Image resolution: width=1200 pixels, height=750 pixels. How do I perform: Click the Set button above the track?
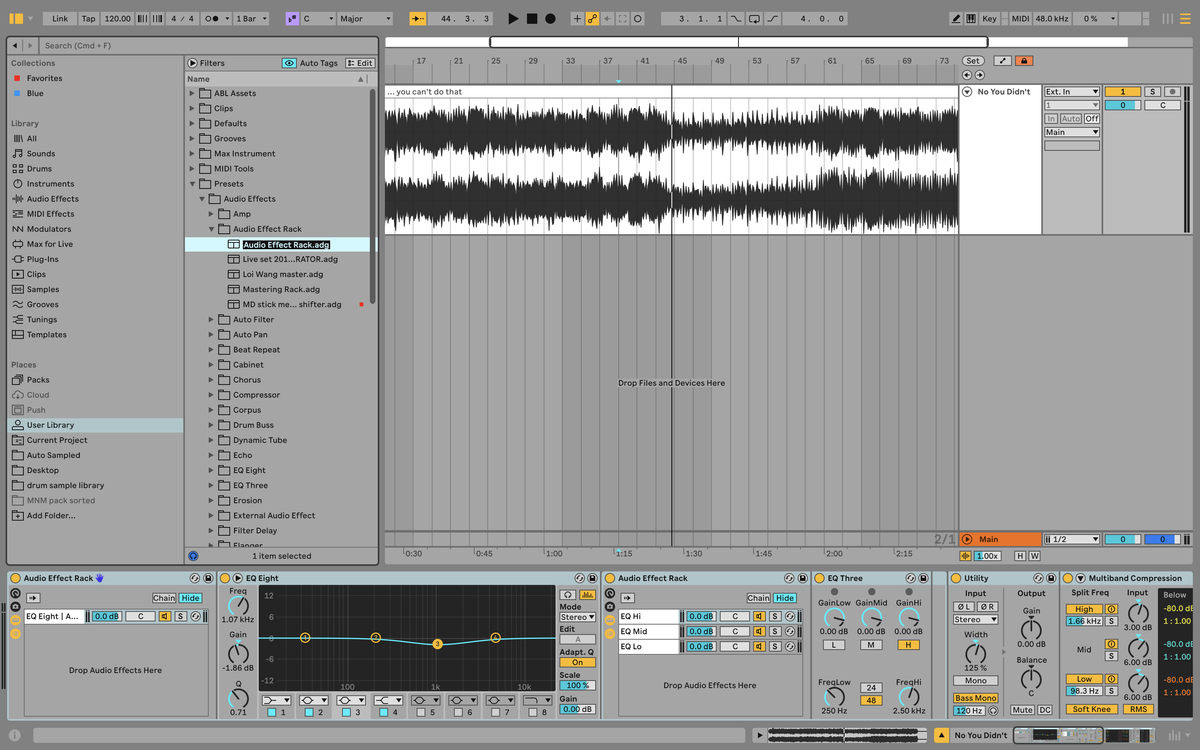pos(973,60)
